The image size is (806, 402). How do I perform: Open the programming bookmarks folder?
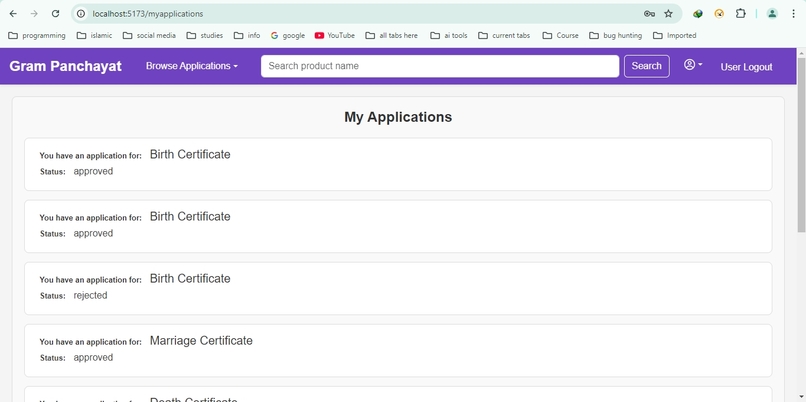coord(37,35)
